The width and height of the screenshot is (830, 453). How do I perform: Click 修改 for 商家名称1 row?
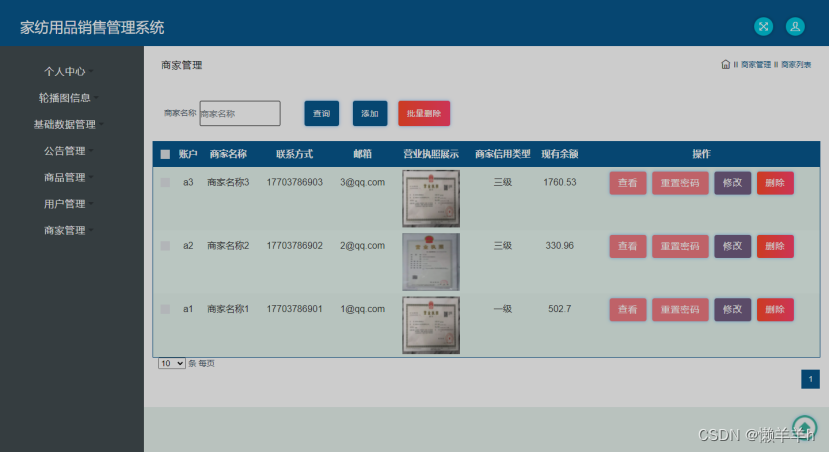pos(733,310)
